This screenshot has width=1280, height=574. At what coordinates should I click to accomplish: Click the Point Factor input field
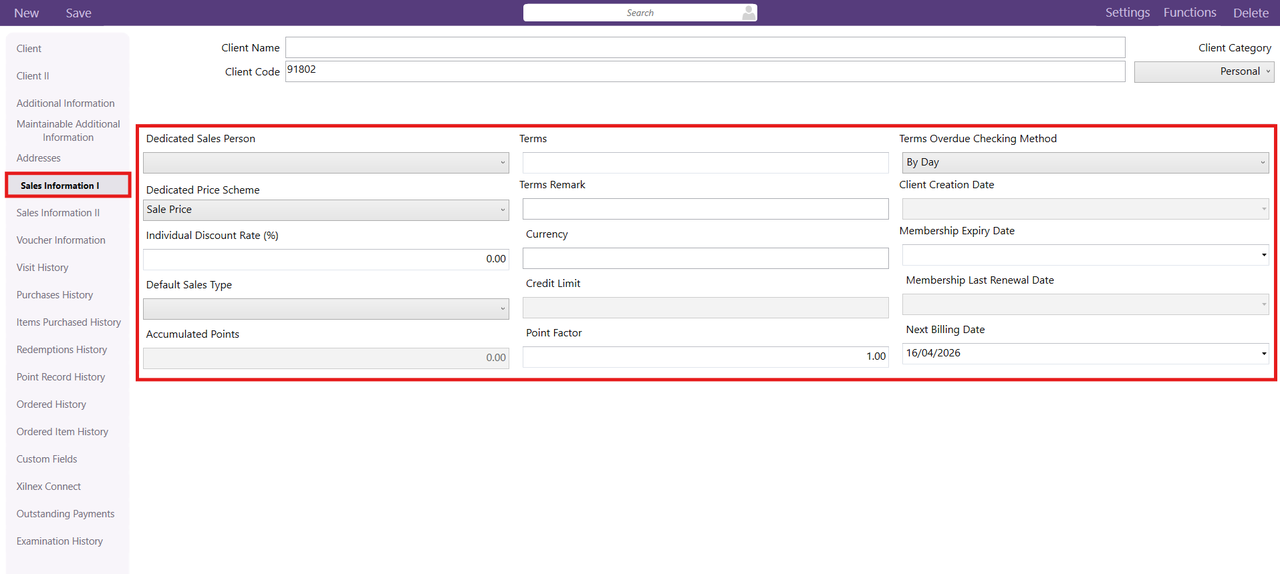704,357
